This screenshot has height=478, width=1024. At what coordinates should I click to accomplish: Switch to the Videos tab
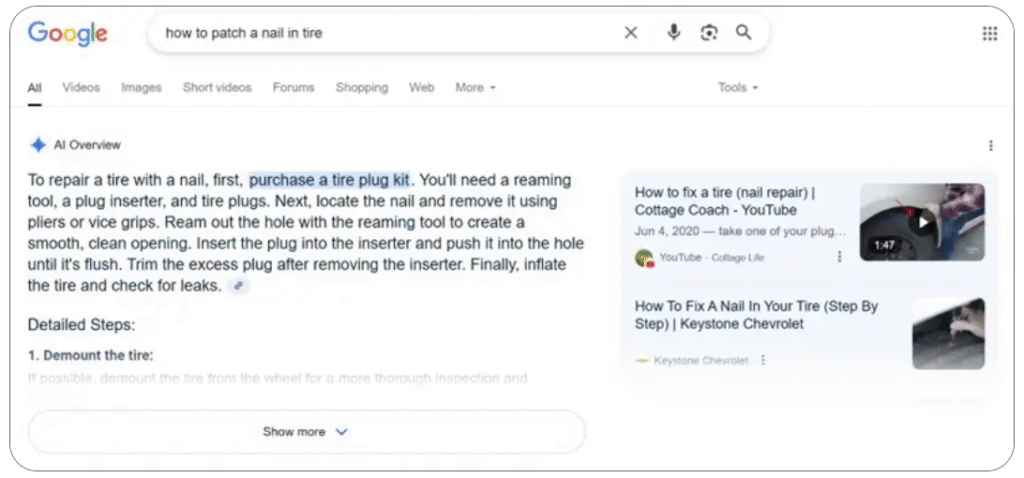[x=81, y=88]
